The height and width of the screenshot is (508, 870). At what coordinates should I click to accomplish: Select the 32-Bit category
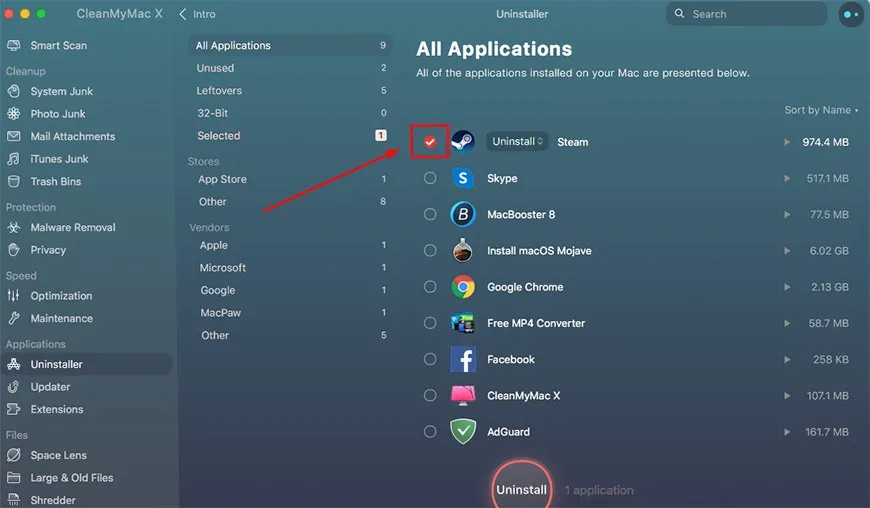coord(290,113)
